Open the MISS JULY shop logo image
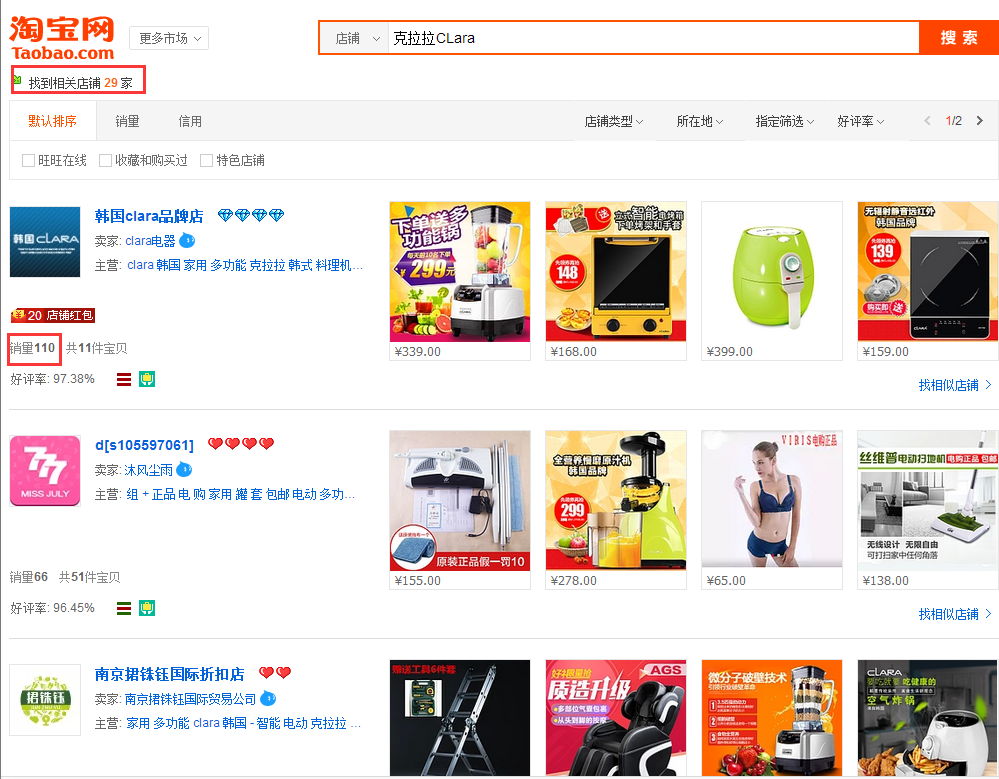Image resolution: width=999 pixels, height=779 pixels. point(45,471)
